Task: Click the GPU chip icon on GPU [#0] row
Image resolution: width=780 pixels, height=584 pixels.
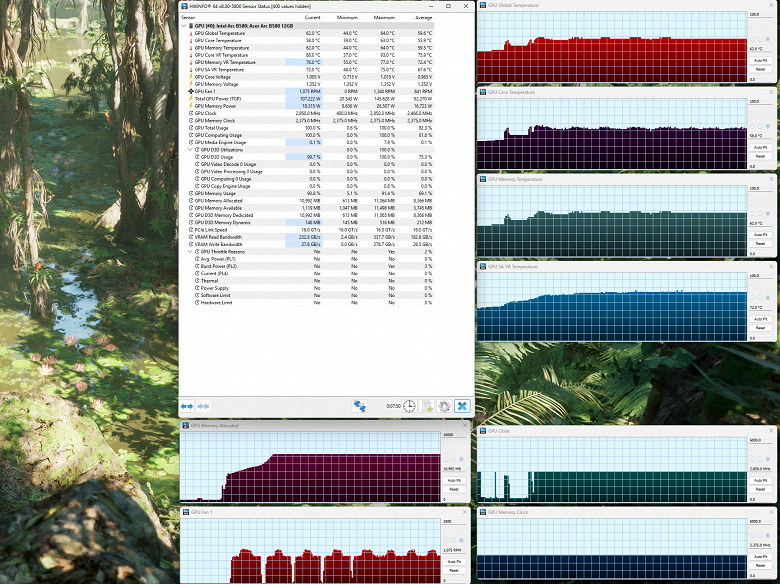Action: (191, 26)
